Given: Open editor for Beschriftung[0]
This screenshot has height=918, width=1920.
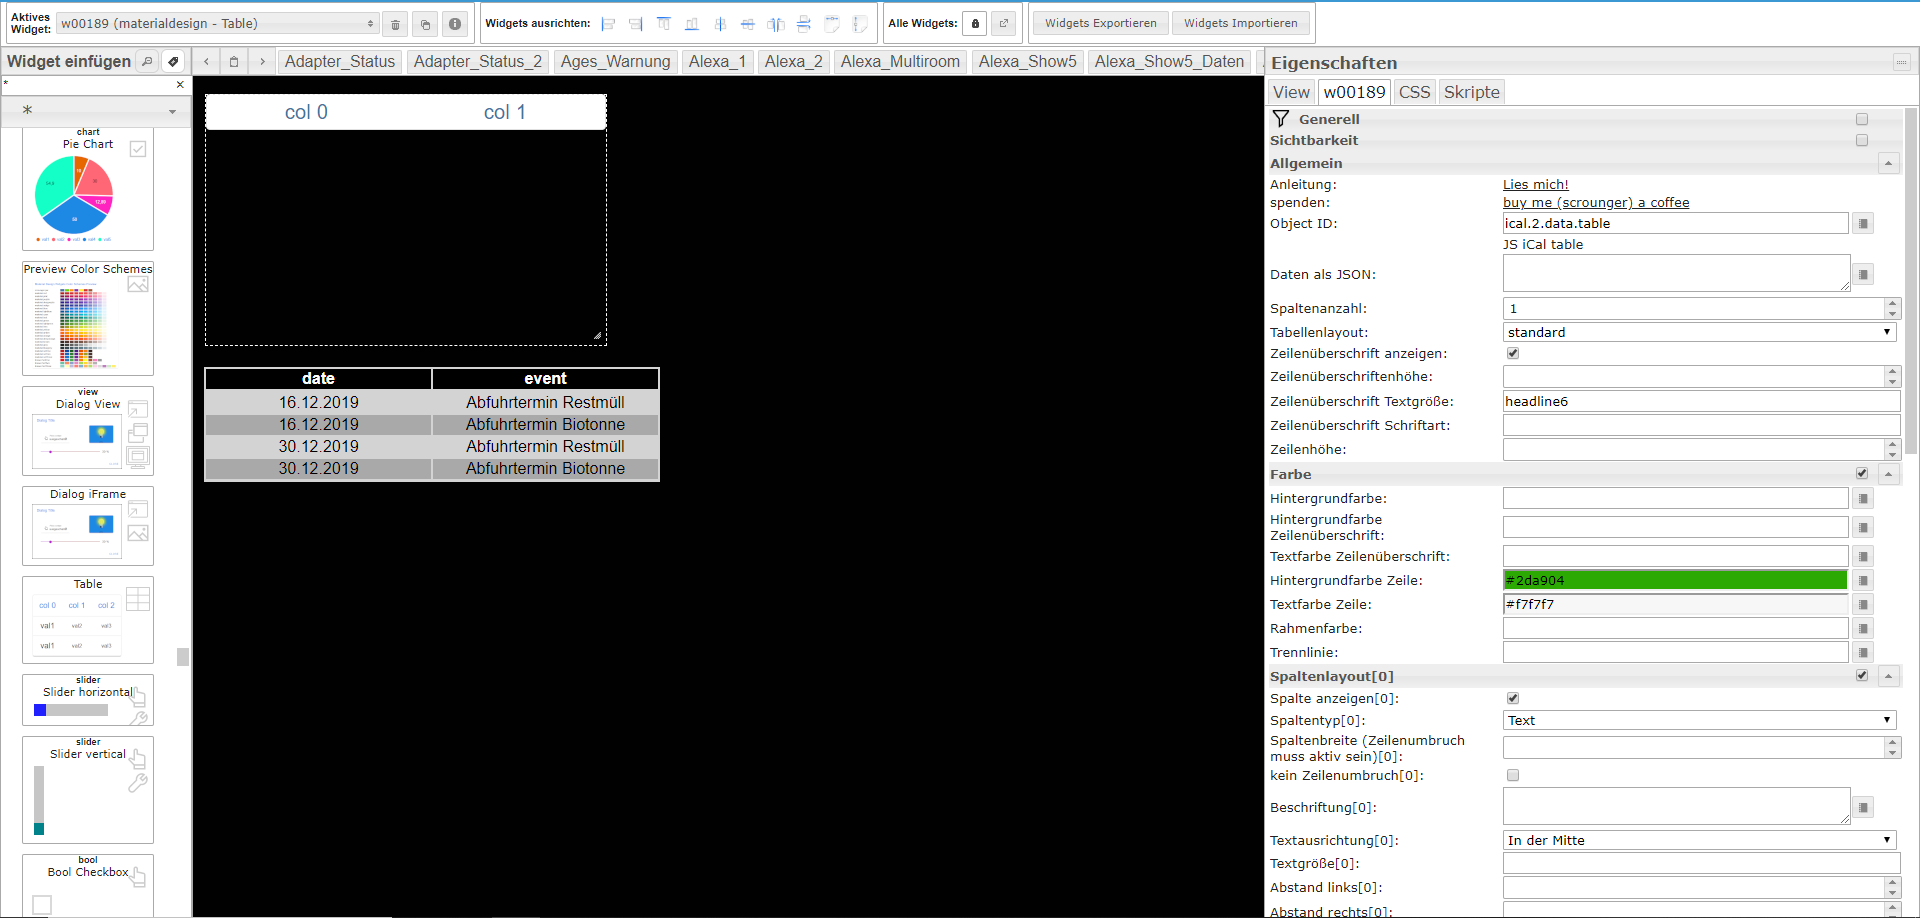Looking at the screenshot, I should click(1863, 807).
